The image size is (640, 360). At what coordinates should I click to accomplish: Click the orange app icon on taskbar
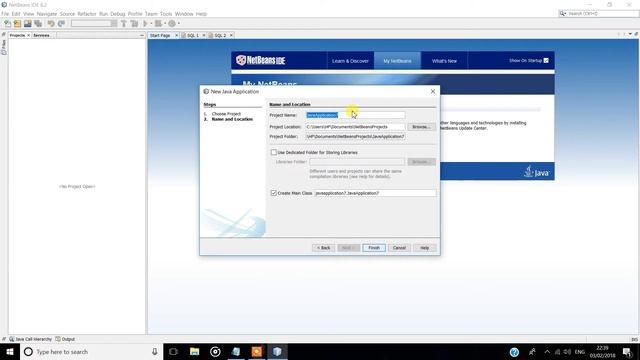tap(257, 351)
